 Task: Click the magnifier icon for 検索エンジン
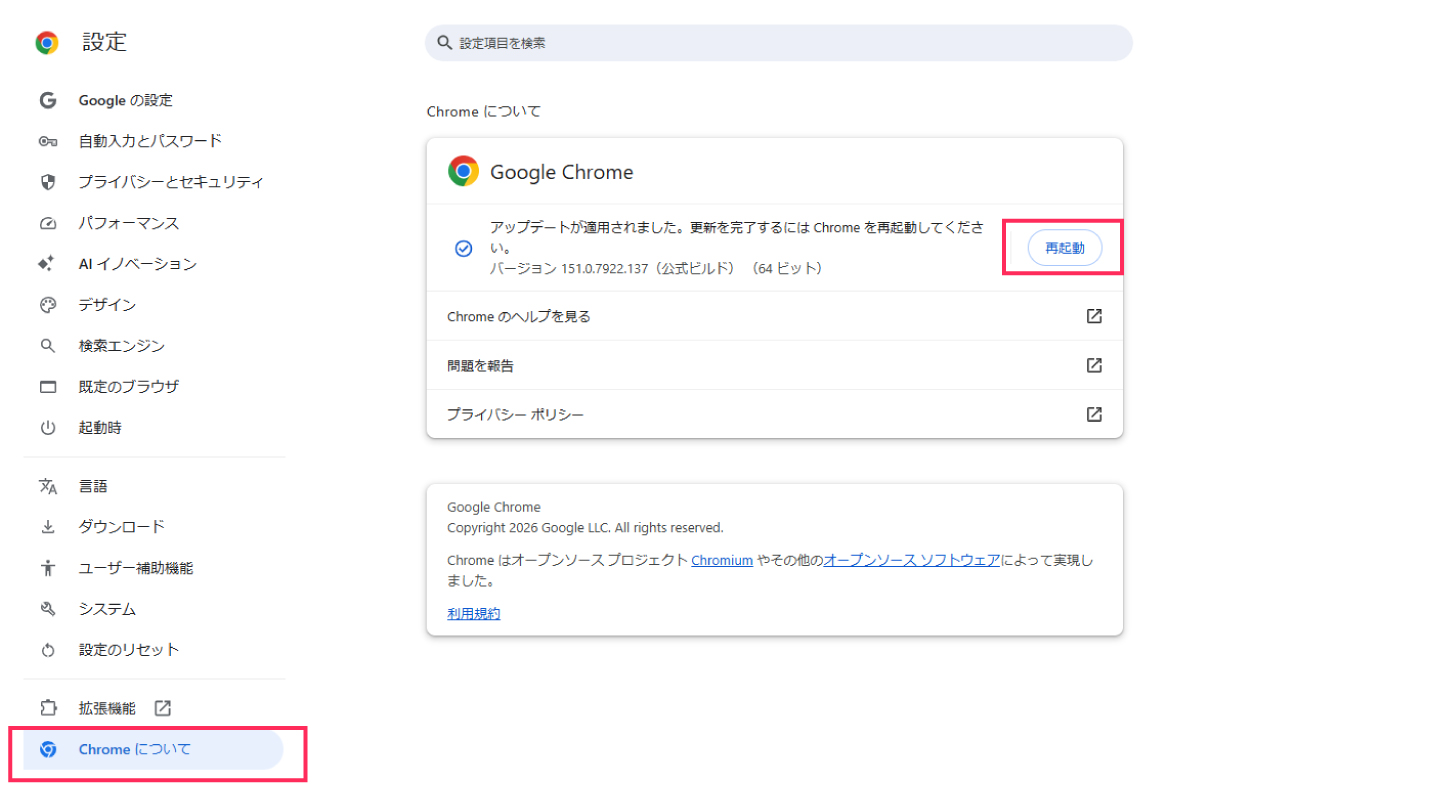(x=47, y=346)
